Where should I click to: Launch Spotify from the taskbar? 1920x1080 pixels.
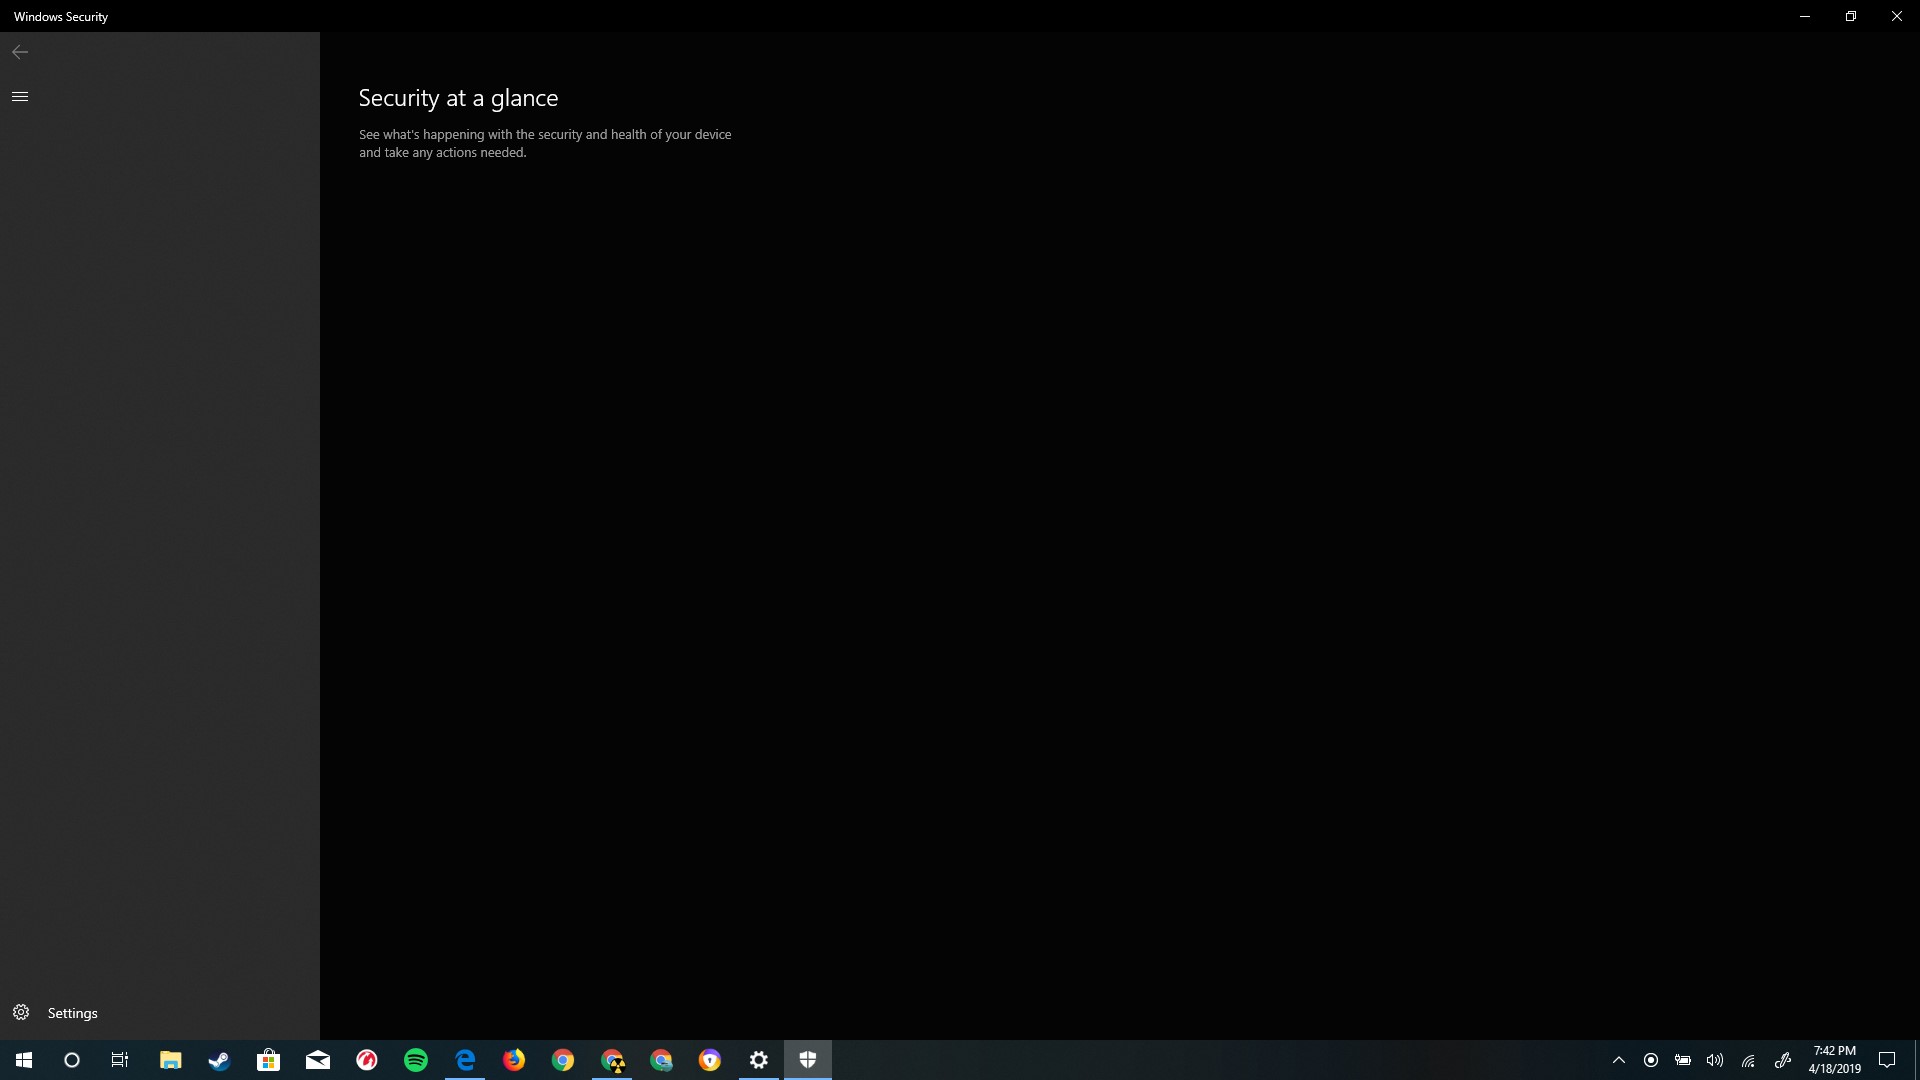coord(416,1060)
